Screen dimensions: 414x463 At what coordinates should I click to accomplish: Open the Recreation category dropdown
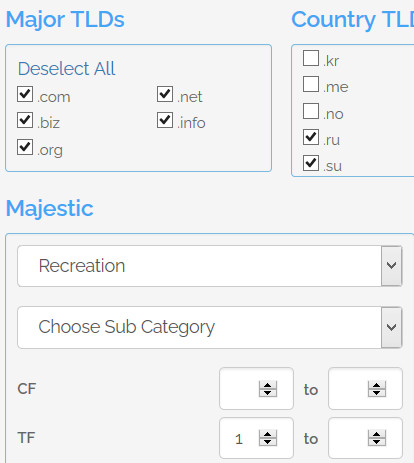tap(210, 266)
